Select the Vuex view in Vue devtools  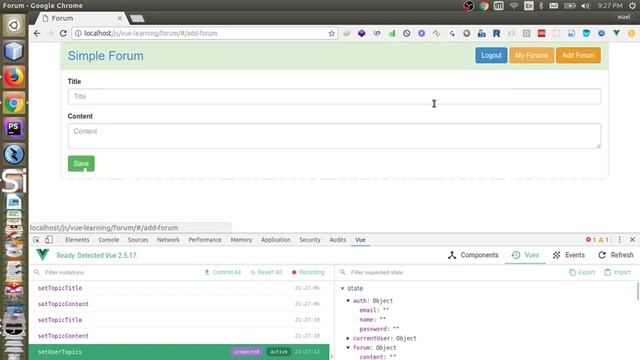pyautogui.click(x=525, y=255)
